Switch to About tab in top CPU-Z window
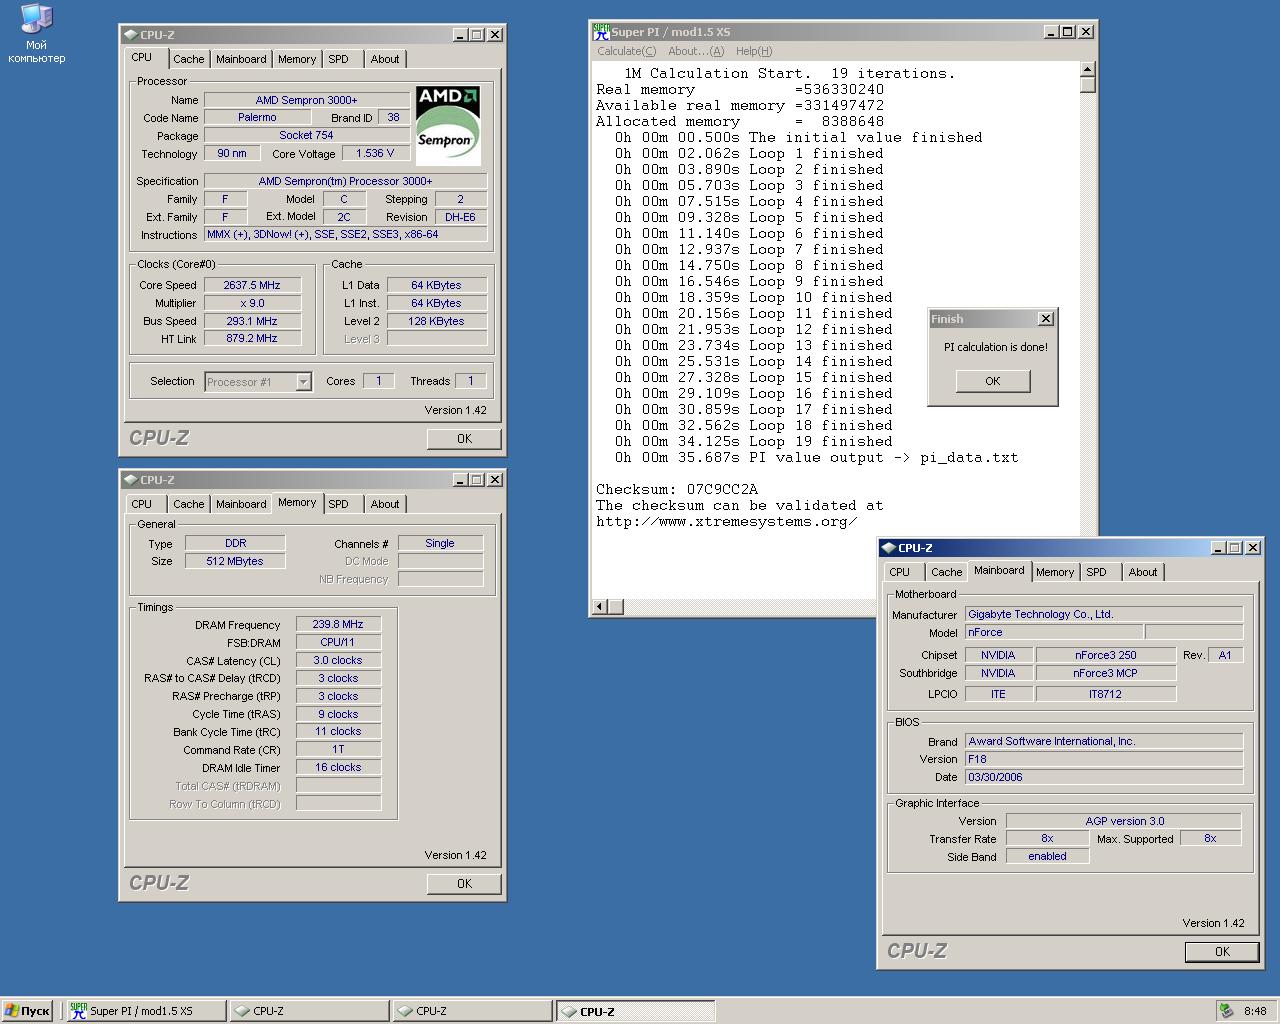1280x1024 pixels. (x=385, y=59)
